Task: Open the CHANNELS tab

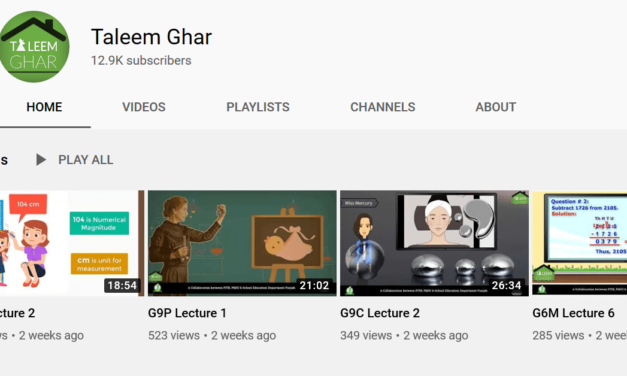Action: coord(383,107)
